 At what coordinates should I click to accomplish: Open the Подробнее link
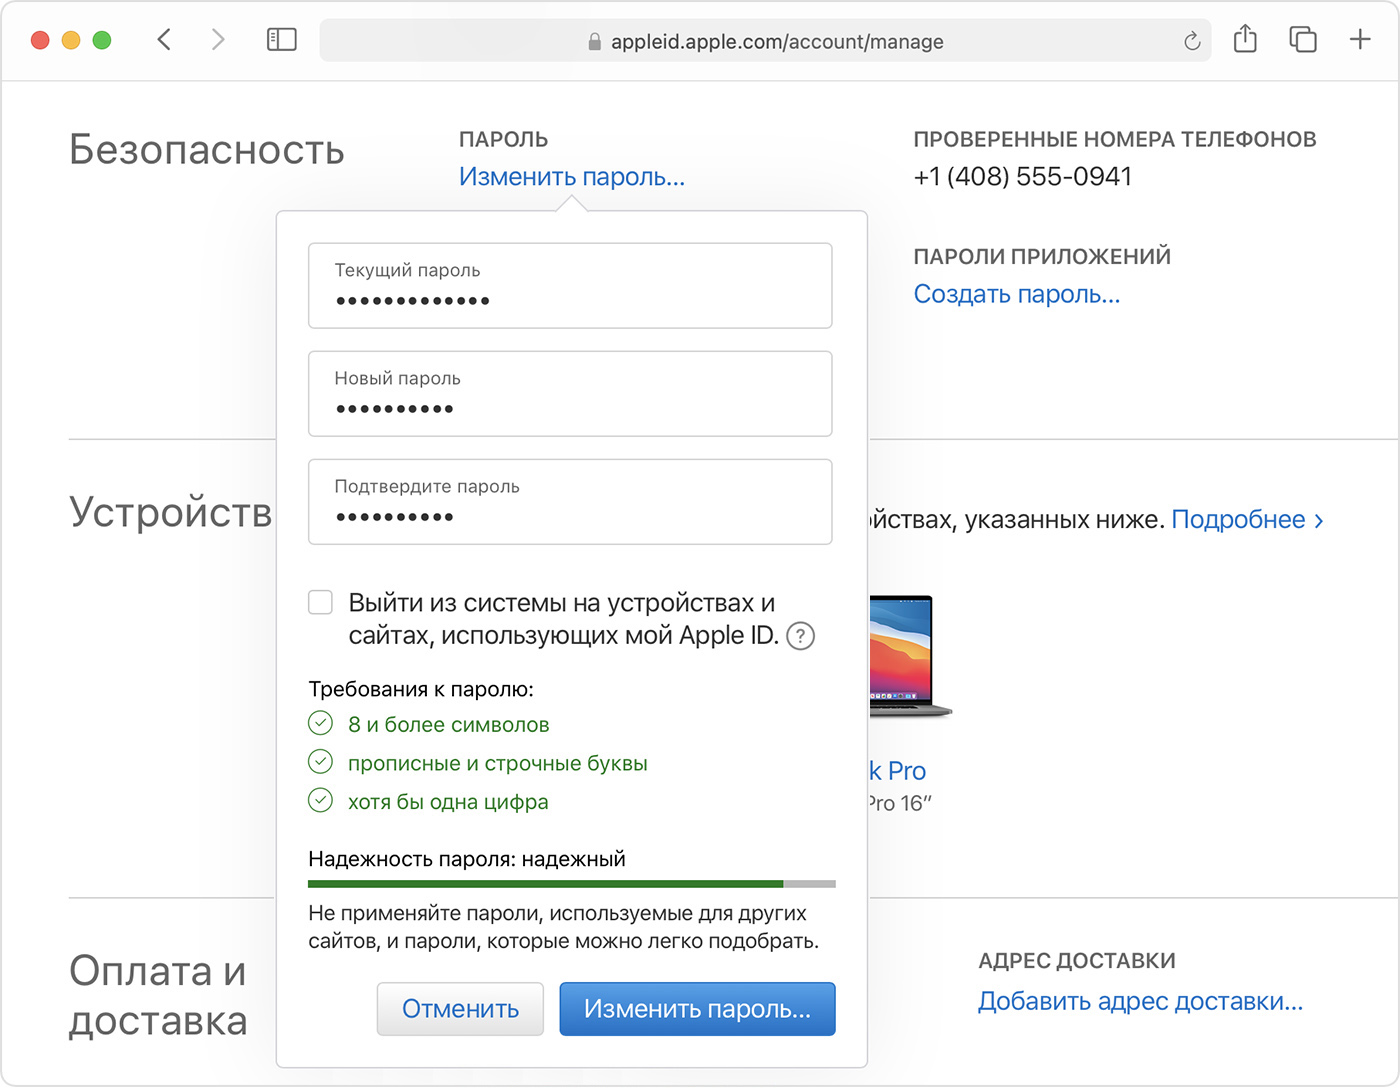coord(1247,520)
